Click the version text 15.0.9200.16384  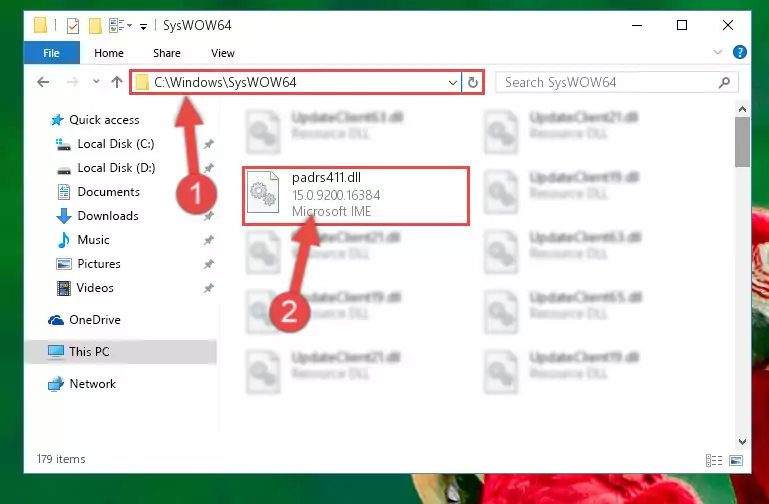[336, 195]
